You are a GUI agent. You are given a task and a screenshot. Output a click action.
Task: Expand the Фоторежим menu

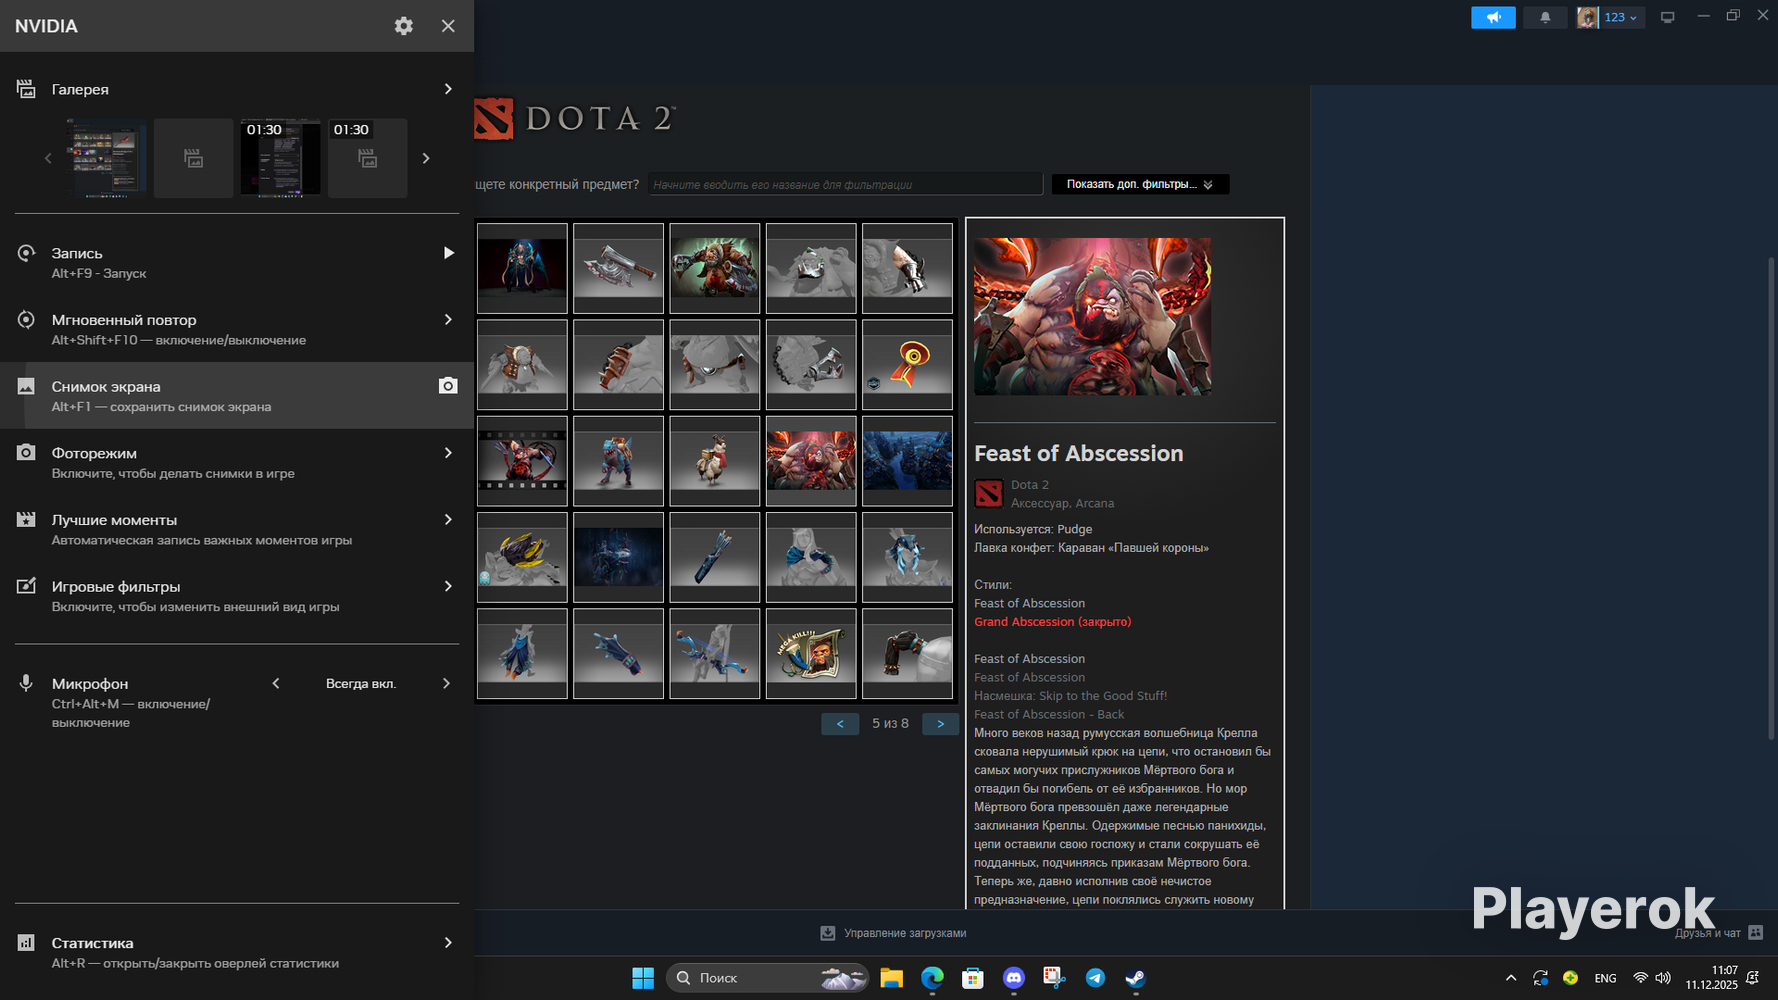pyautogui.click(x=448, y=453)
